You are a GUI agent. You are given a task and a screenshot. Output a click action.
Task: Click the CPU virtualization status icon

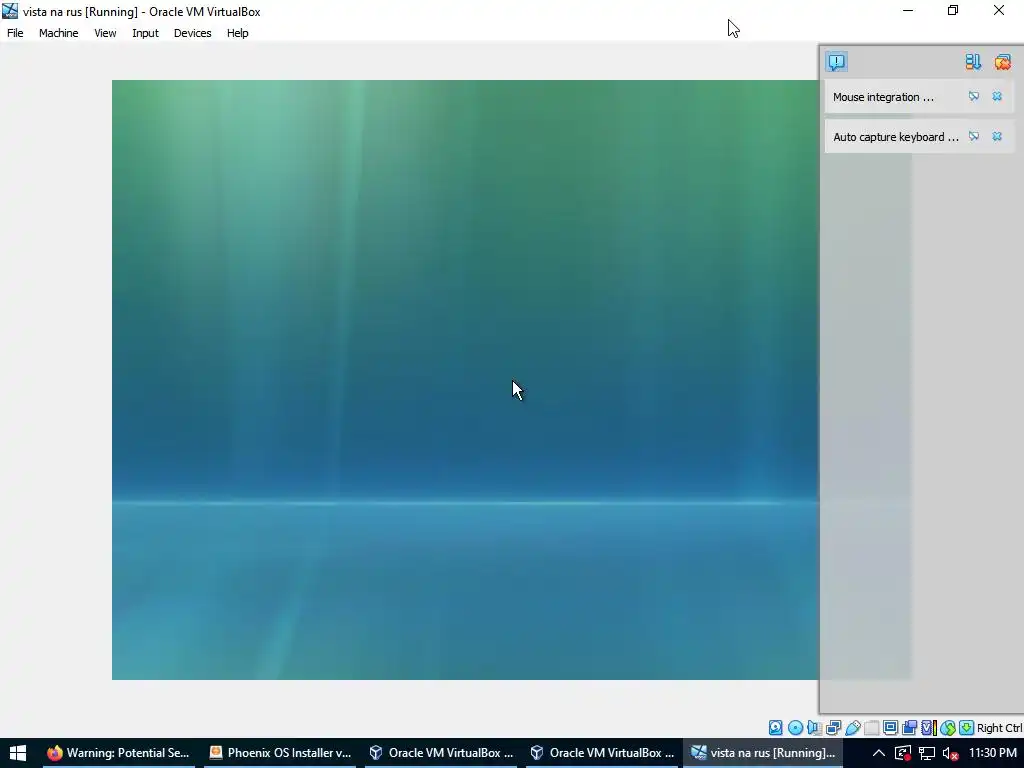pyautogui.click(x=929, y=728)
